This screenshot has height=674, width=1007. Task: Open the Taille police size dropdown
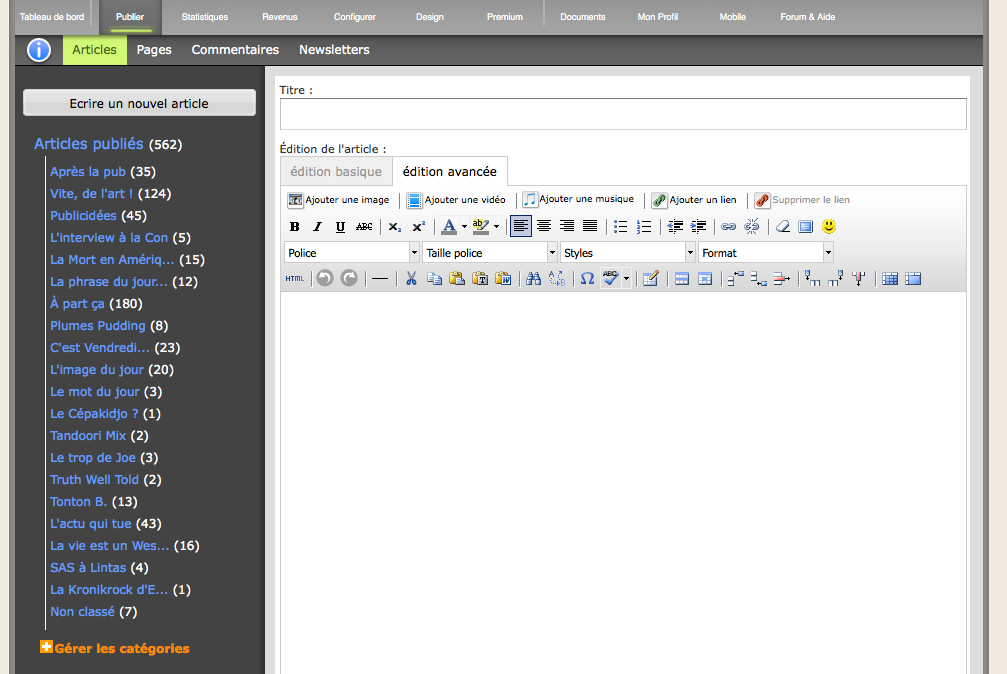click(x=489, y=253)
